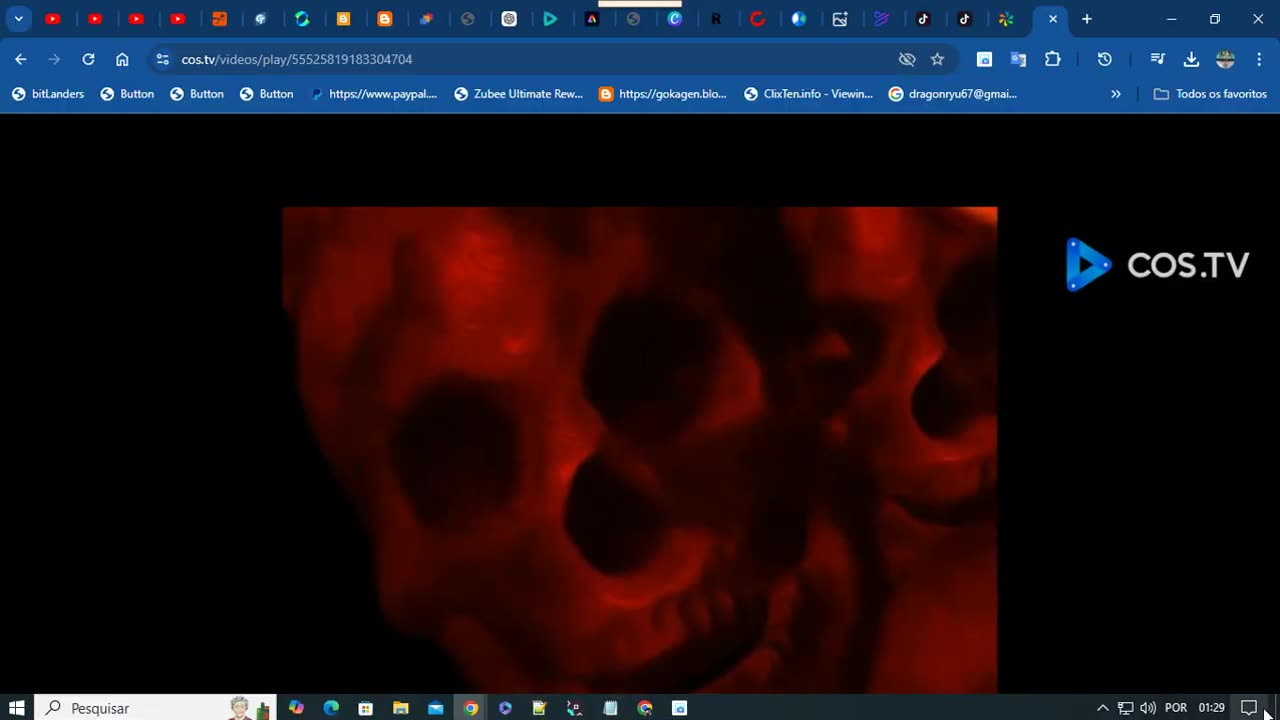Expand the tab search dropdown
This screenshot has height=720, width=1280.
(x=18, y=19)
